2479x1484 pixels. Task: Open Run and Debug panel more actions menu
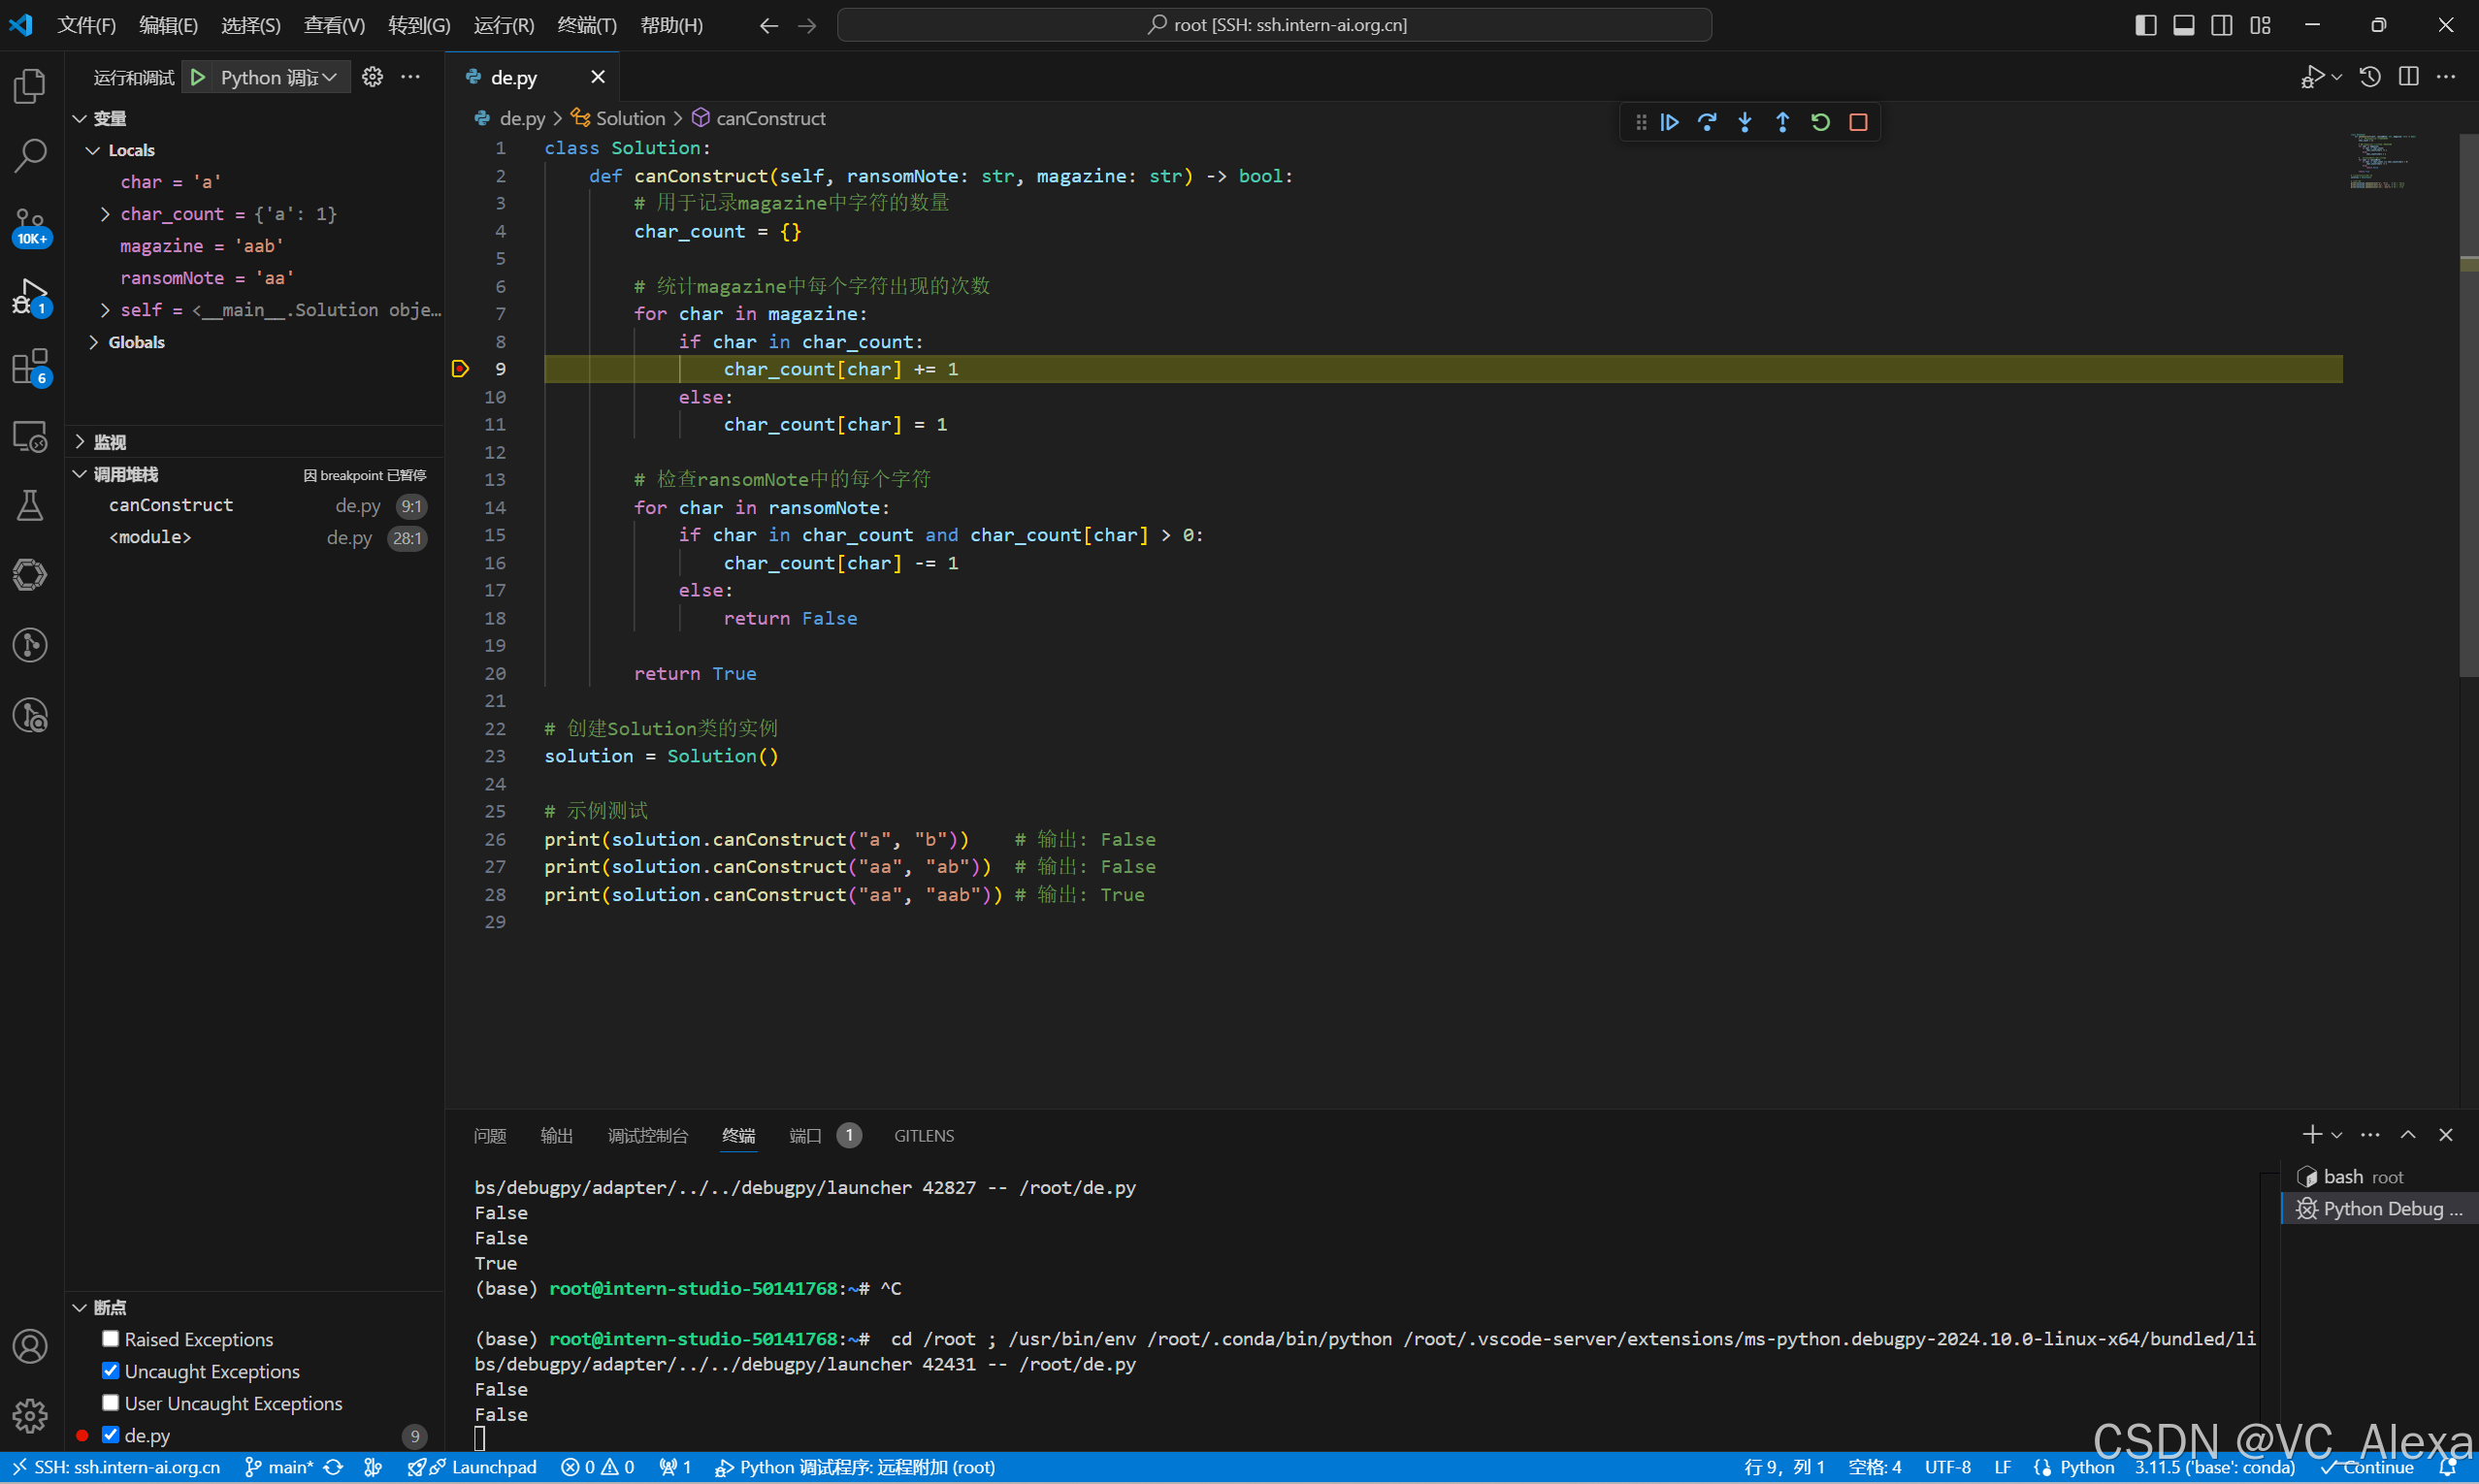[x=410, y=77]
